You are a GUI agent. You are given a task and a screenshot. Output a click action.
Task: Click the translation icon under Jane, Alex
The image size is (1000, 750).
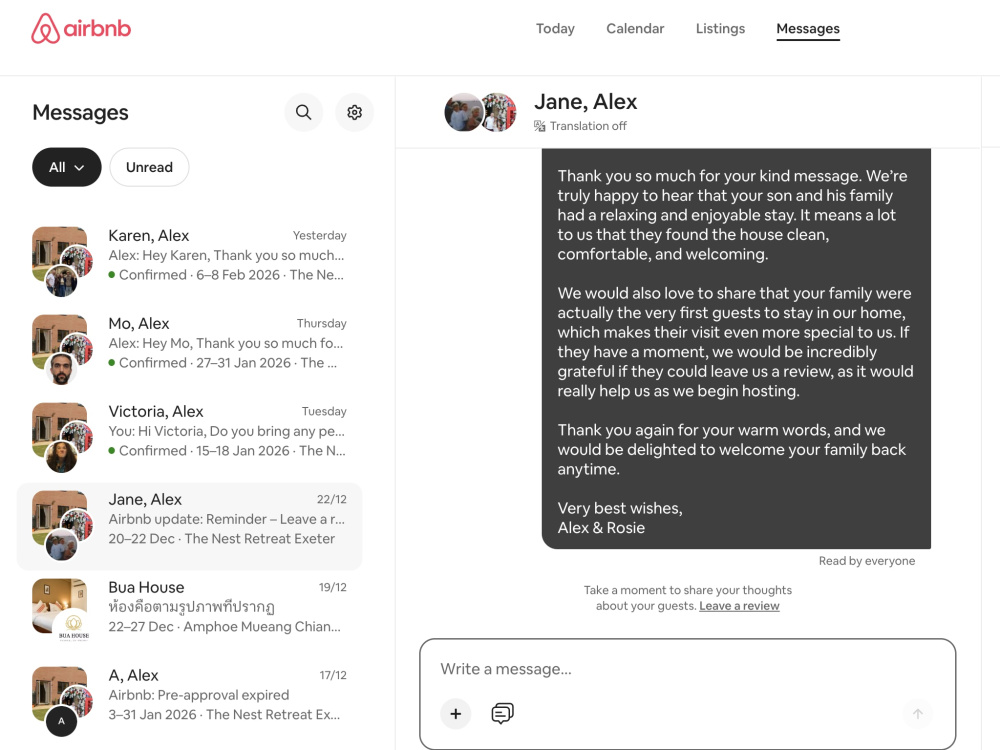(x=540, y=126)
